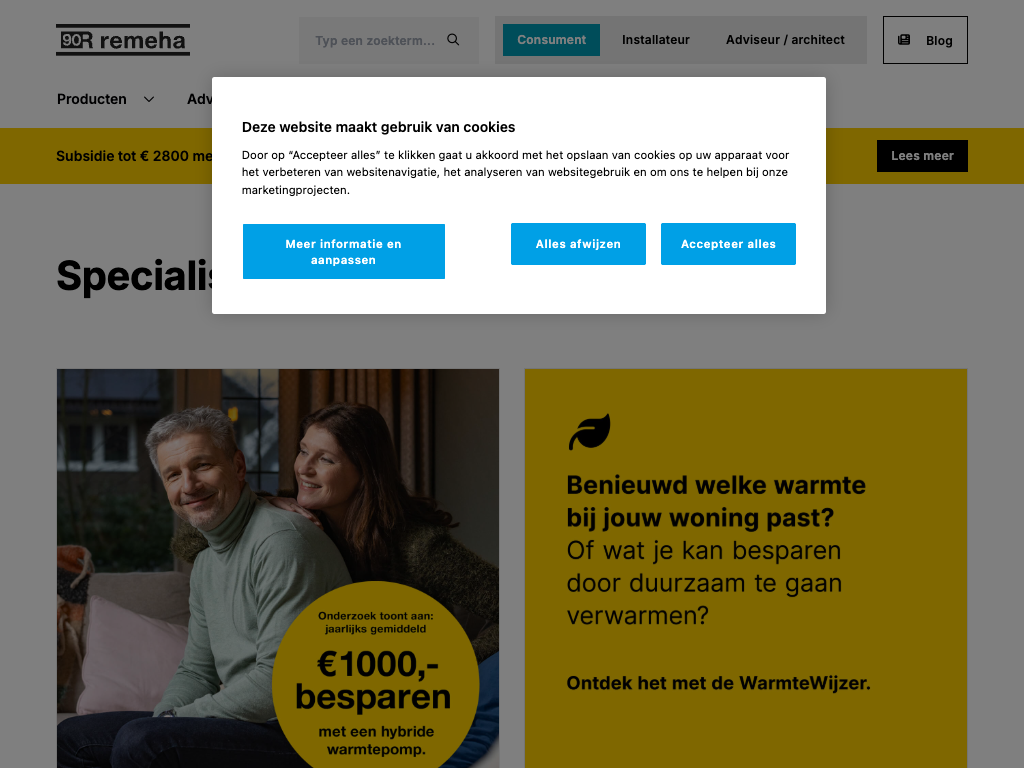Screen dimensions: 1024x768
Task: Open Meer informatie en aanpassen
Action: coord(344,251)
